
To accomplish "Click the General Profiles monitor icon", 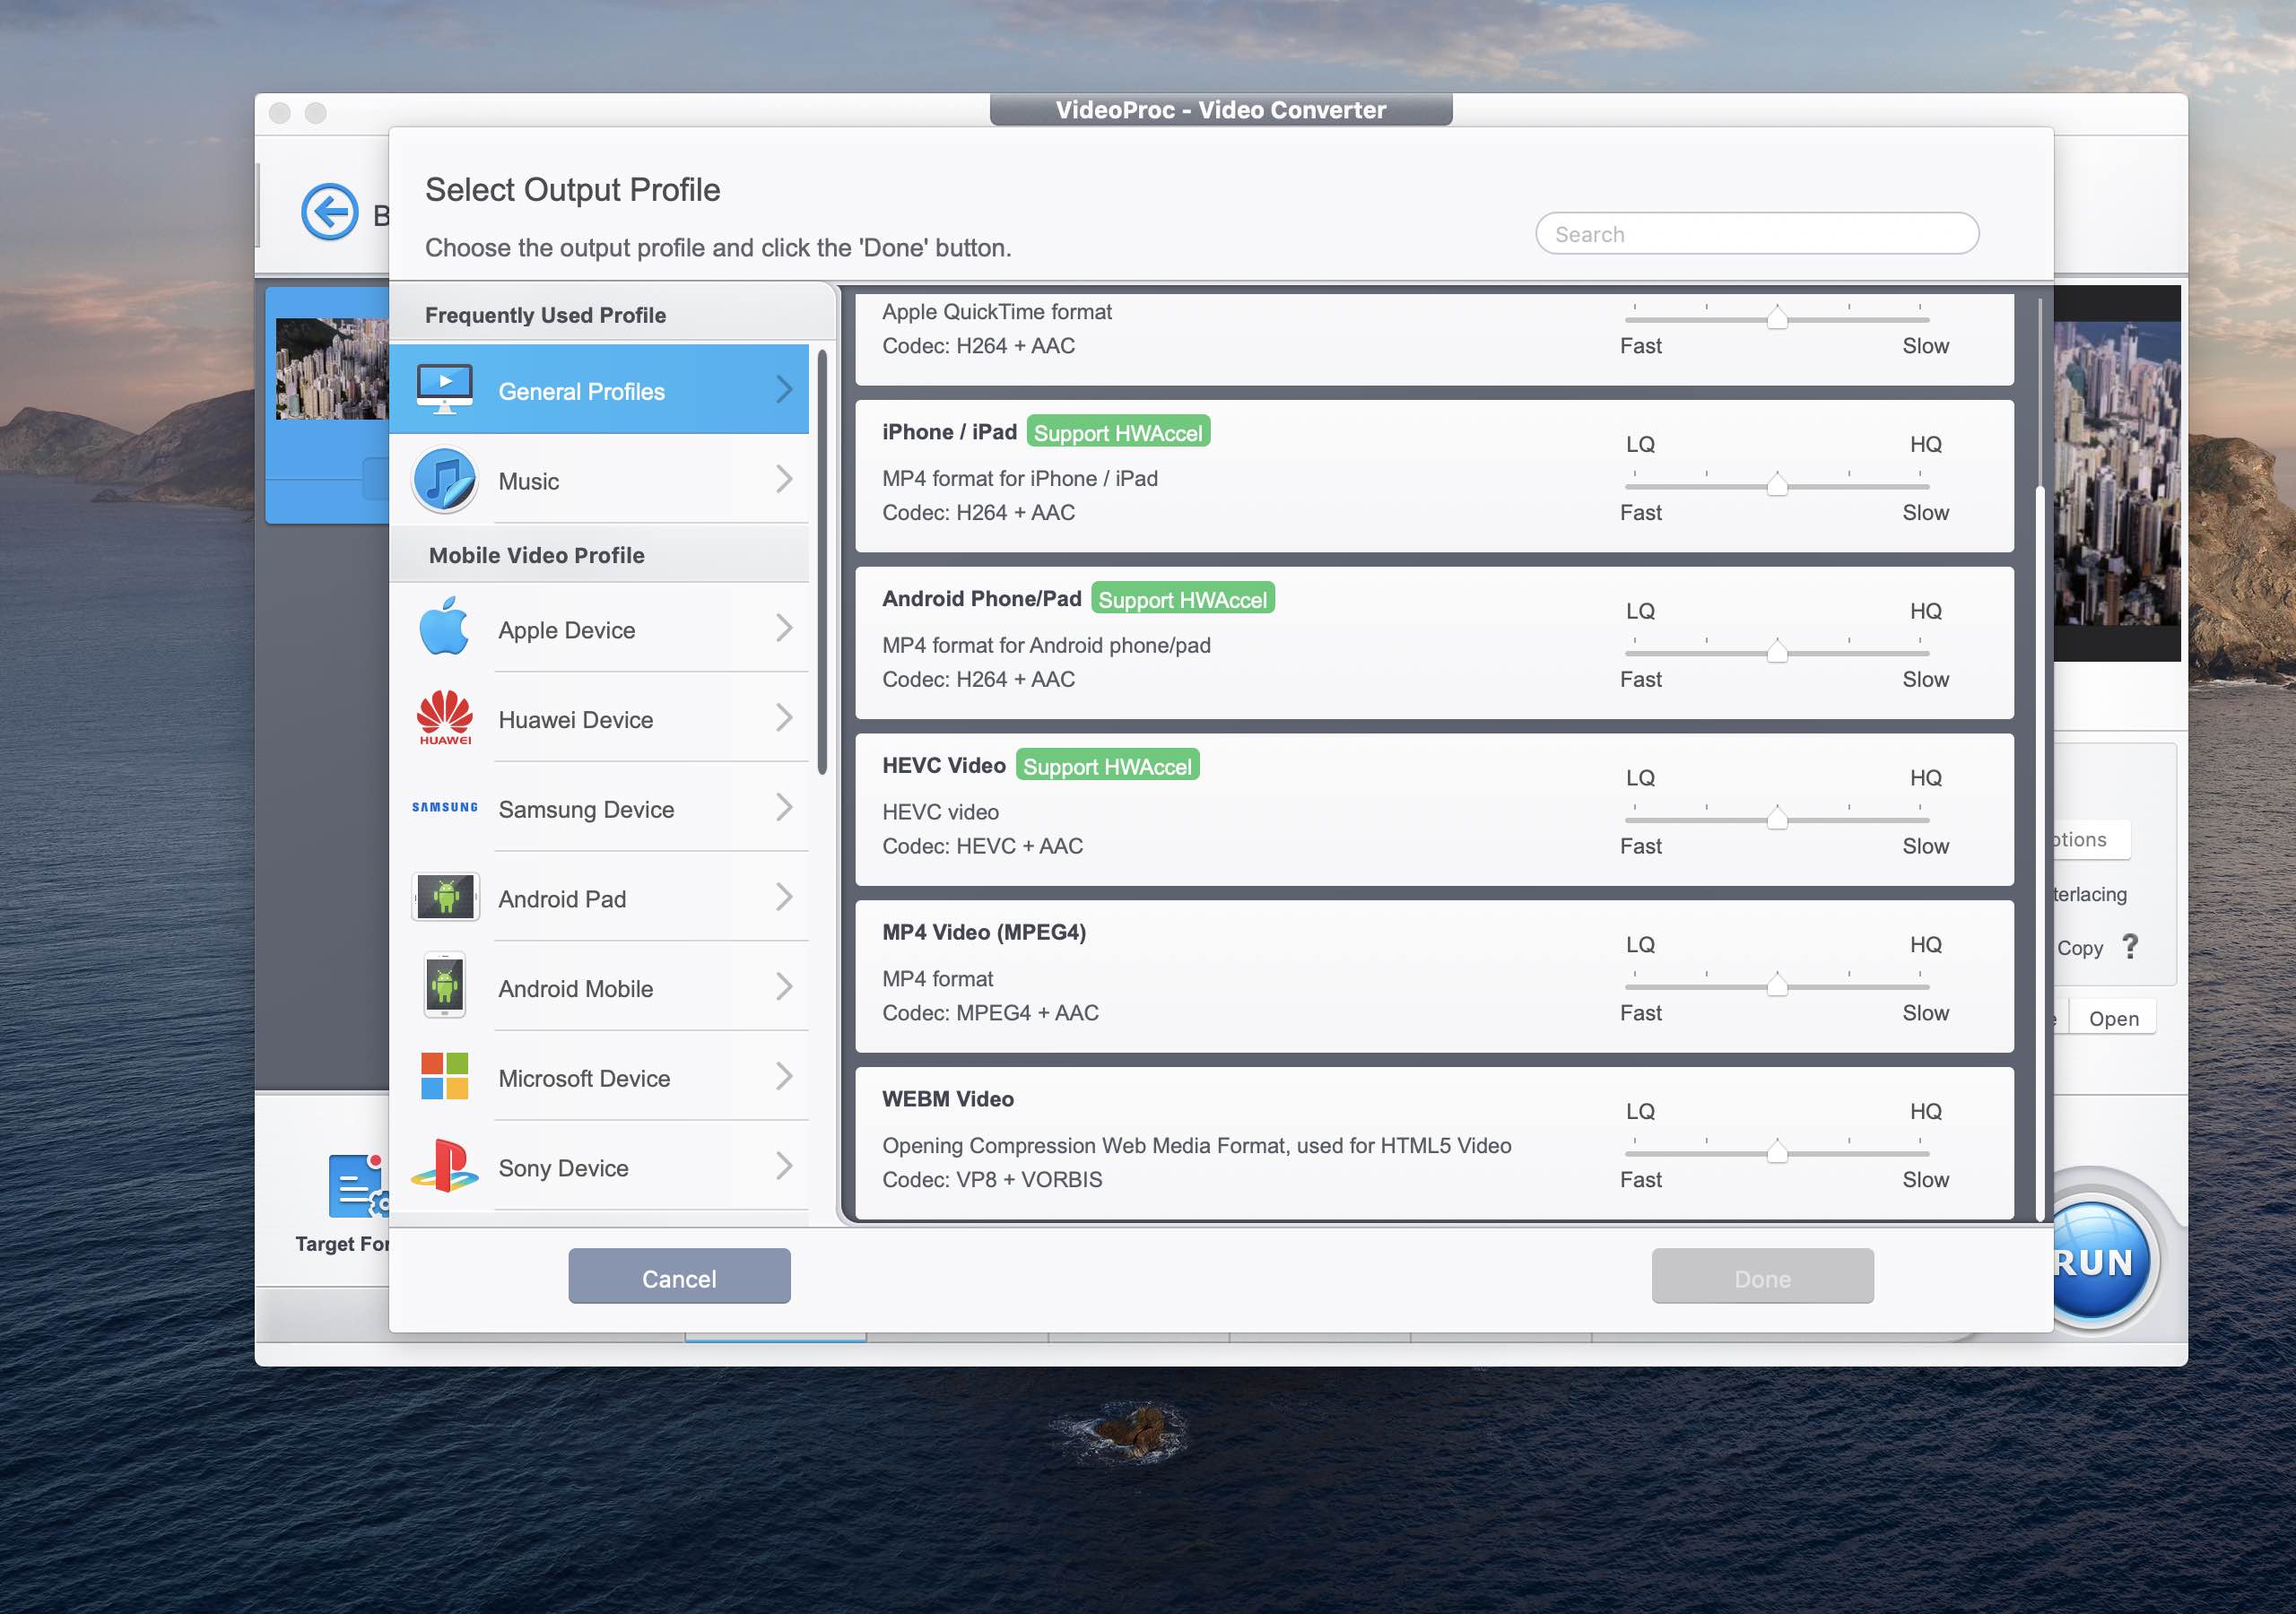I will pyautogui.click(x=445, y=389).
